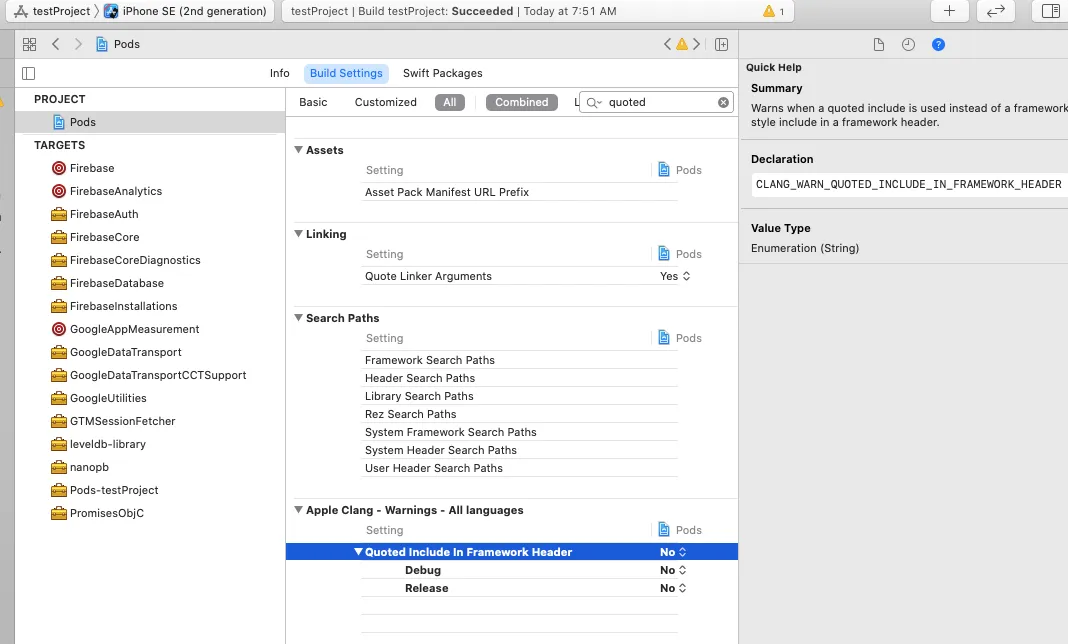
Task: Switch to the Swift Packages tab
Action: pyautogui.click(x=443, y=73)
